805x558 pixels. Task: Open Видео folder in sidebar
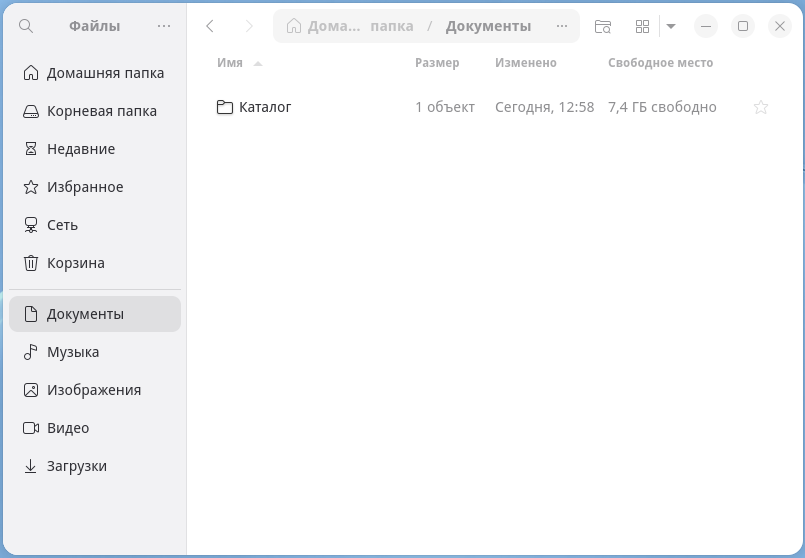[x=95, y=428]
